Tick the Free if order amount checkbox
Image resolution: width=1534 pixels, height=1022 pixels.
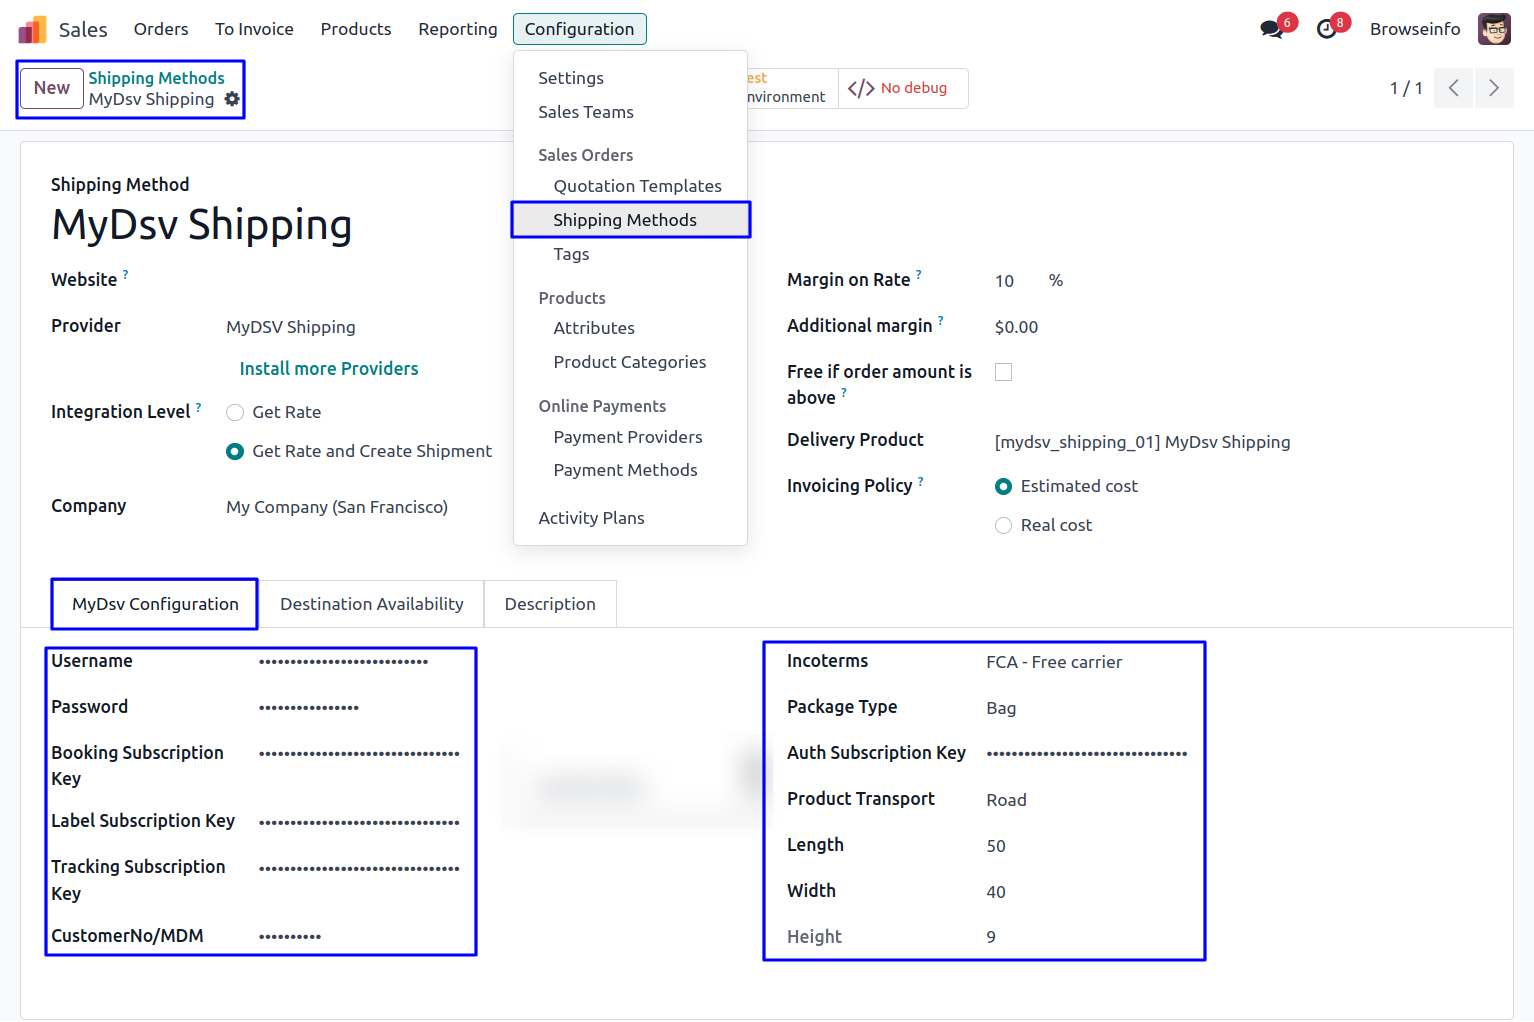[x=1003, y=372]
